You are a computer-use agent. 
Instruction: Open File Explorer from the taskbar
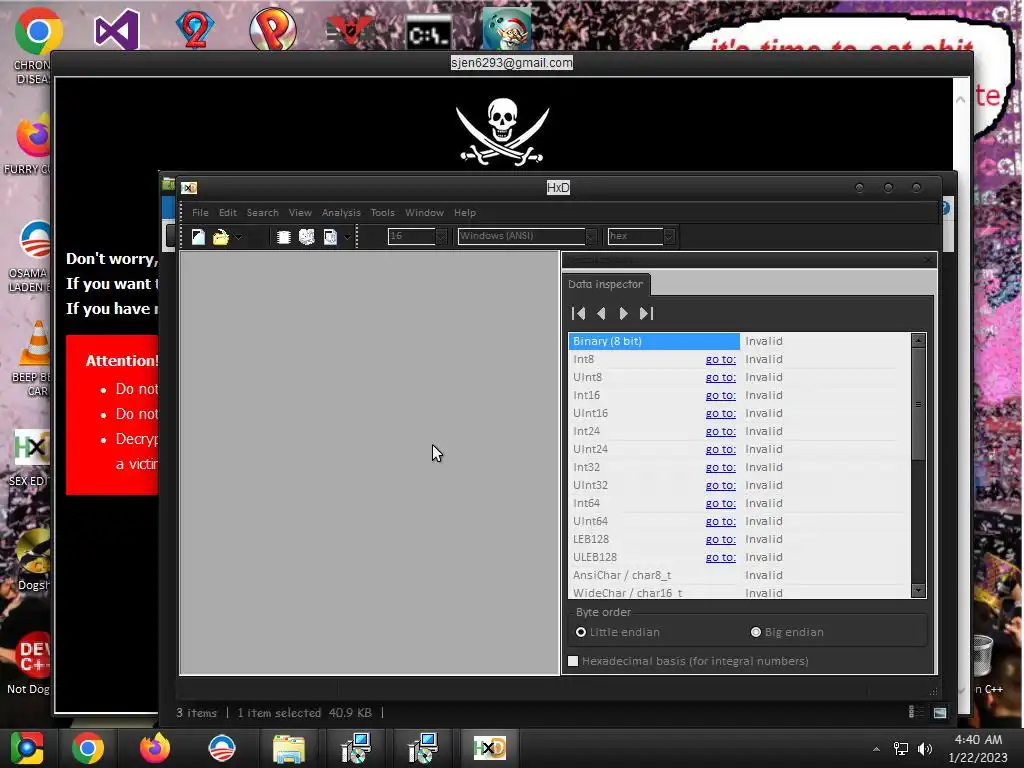click(x=289, y=748)
